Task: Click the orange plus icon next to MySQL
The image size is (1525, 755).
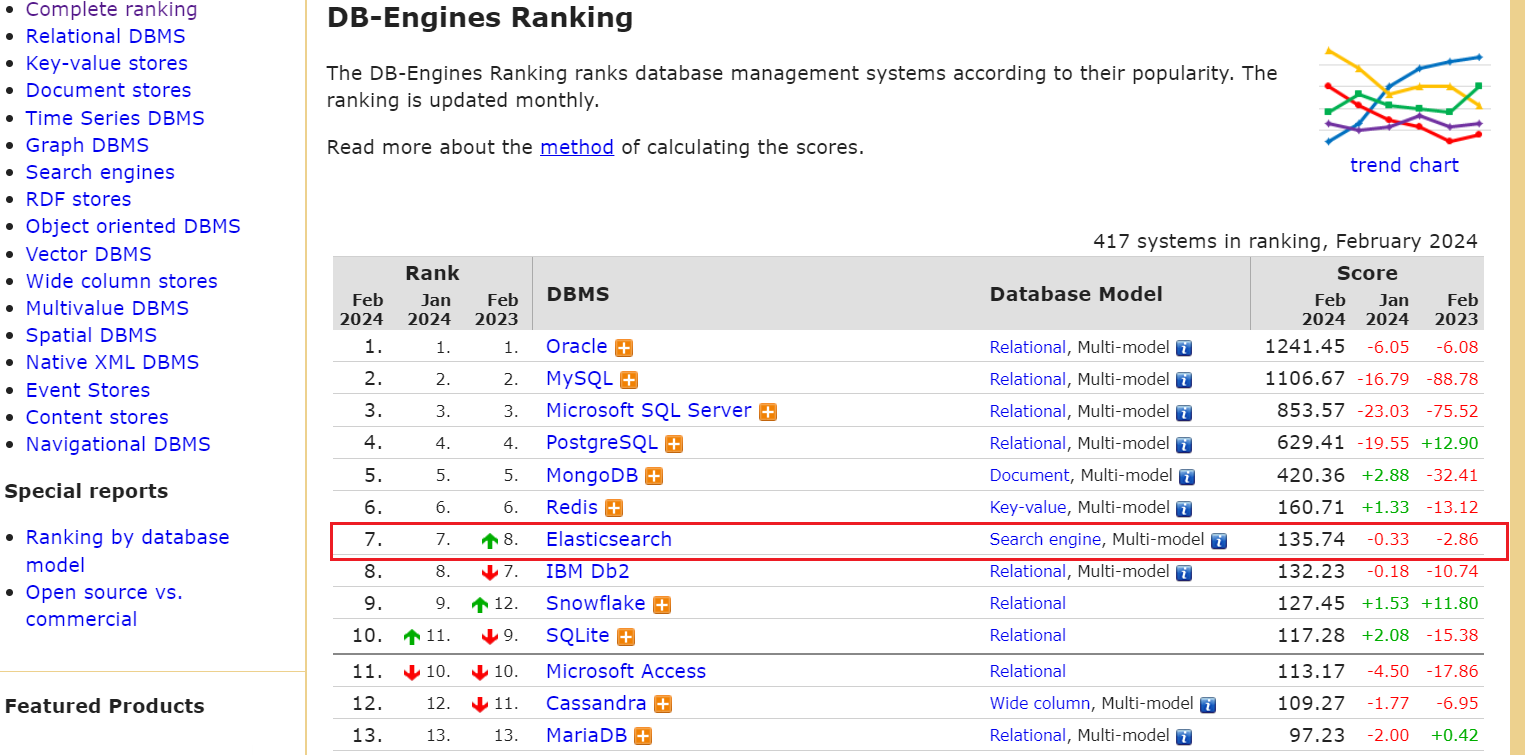Action: coord(629,380)
